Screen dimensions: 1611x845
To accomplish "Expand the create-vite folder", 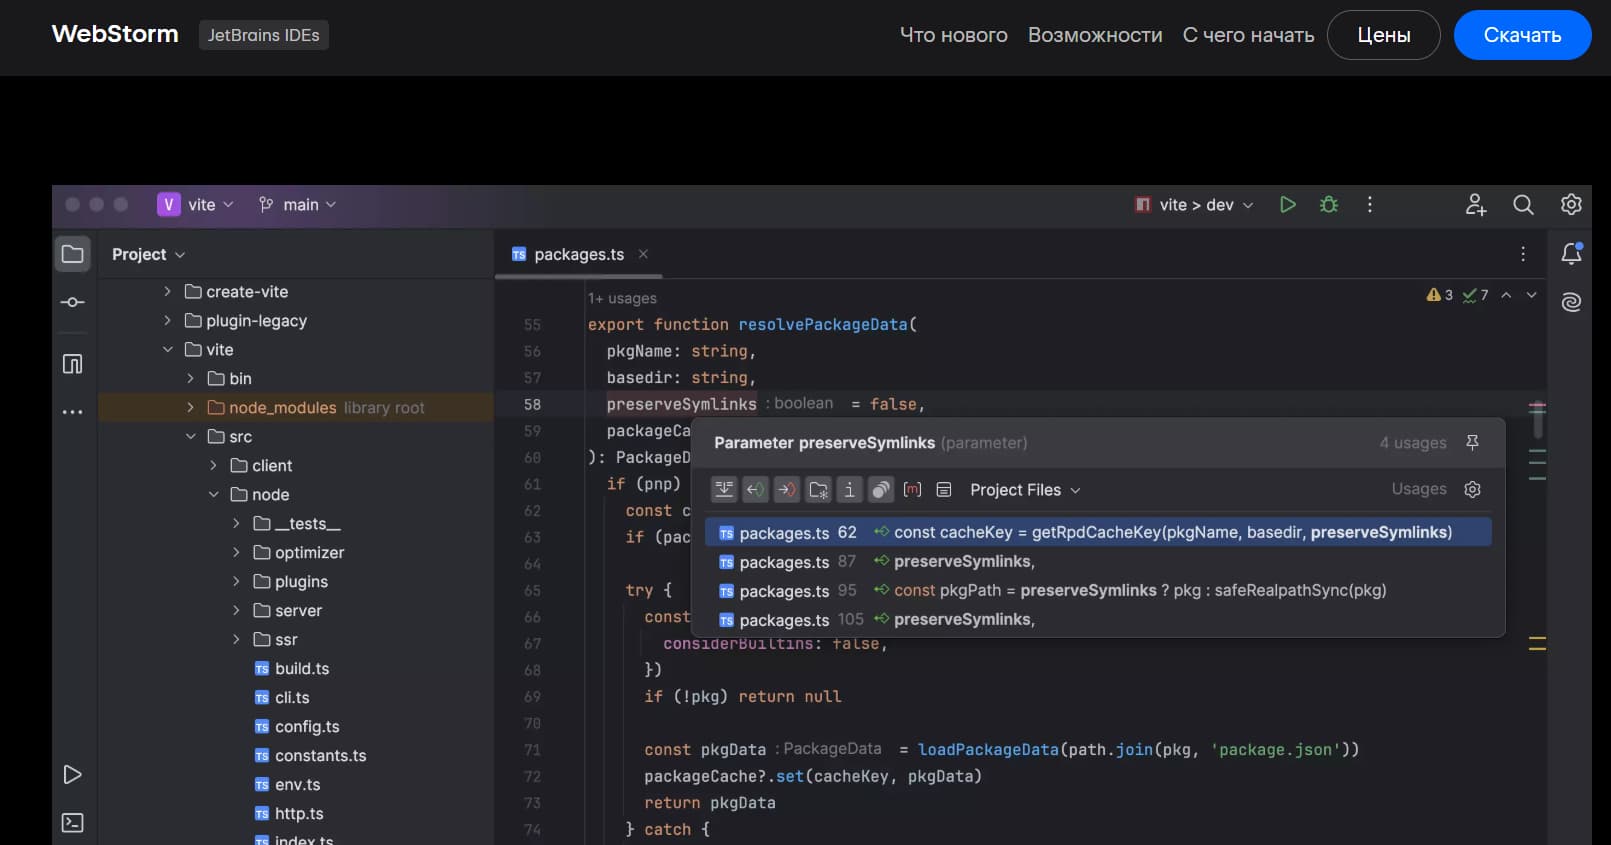I will 167,292.
